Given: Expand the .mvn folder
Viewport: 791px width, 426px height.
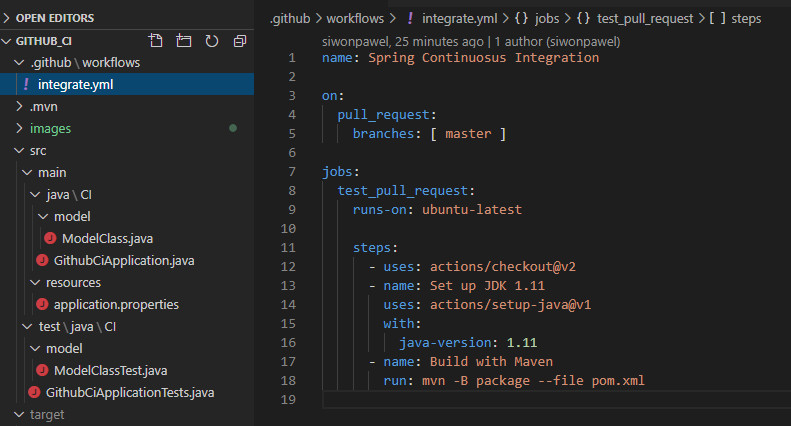Looking at the screenshot, I should [19, 106].
